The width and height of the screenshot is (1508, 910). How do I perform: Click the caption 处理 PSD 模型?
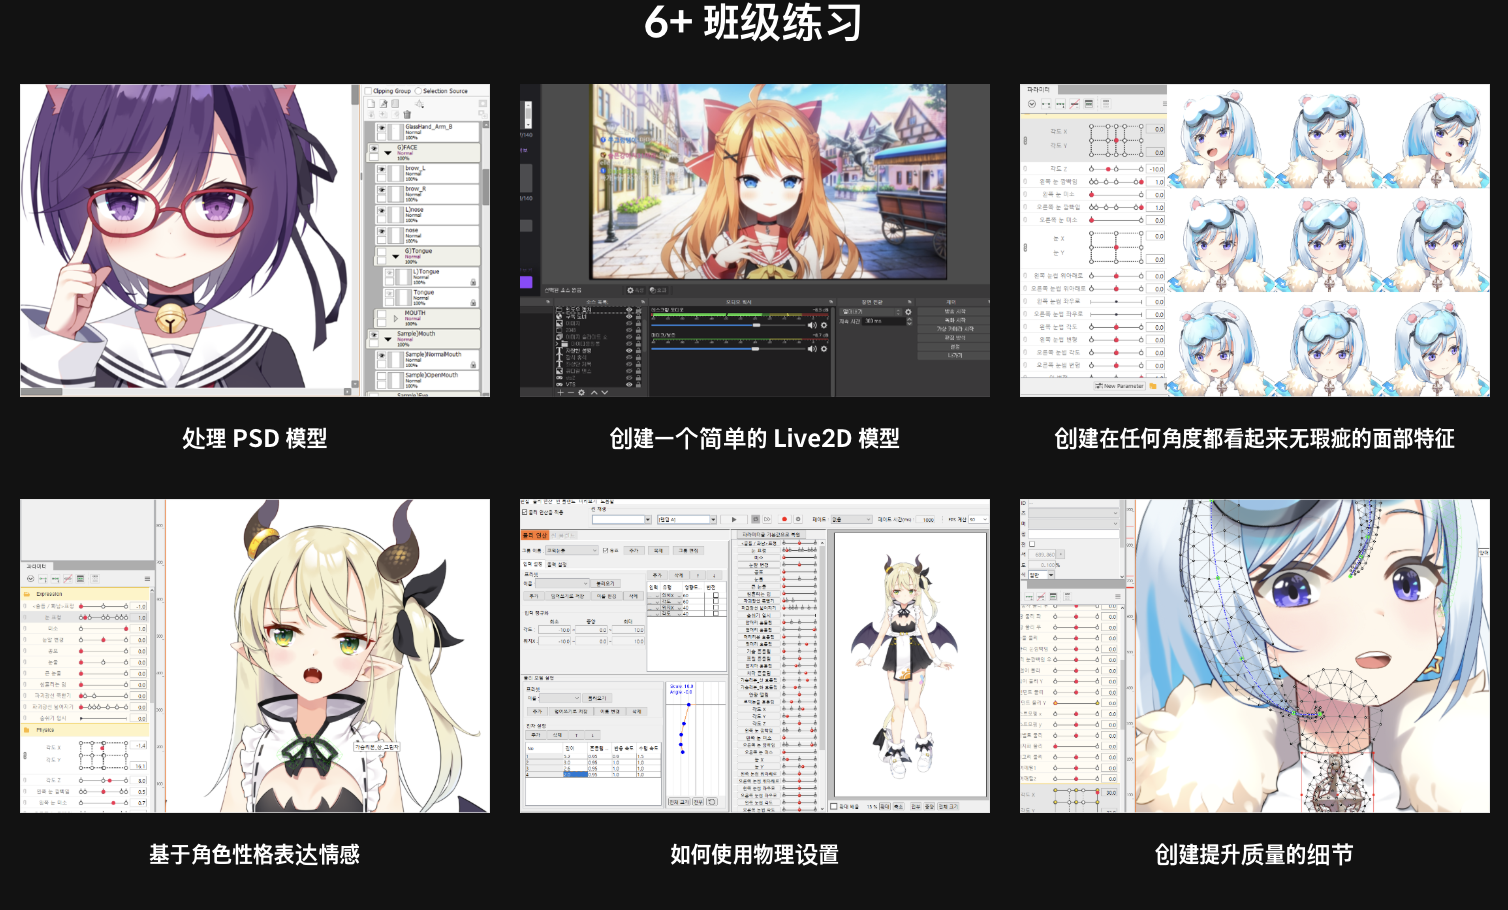255,438
